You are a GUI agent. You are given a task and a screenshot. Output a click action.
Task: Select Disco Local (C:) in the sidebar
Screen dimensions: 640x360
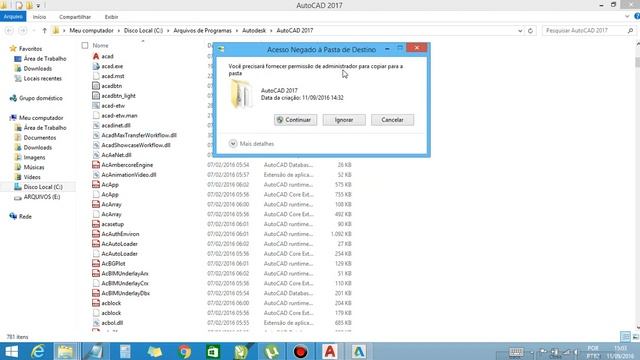[43, 187]
